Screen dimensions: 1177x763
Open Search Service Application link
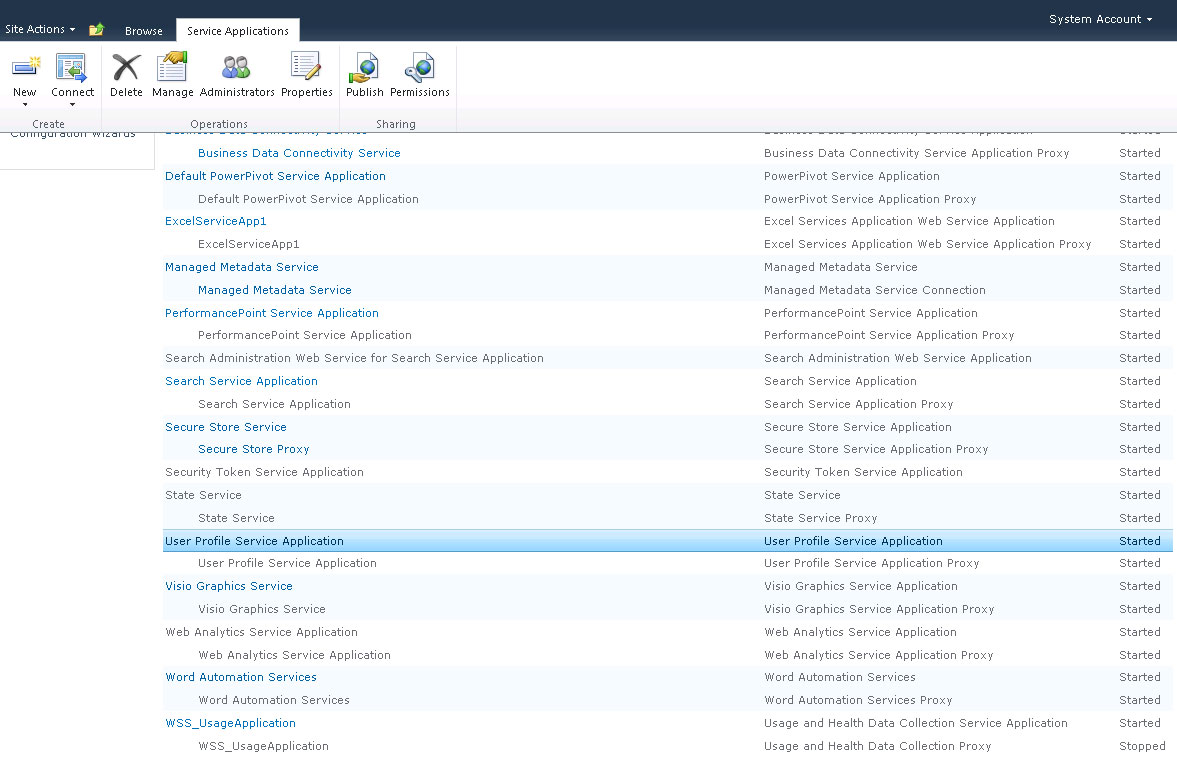(241, 381)
